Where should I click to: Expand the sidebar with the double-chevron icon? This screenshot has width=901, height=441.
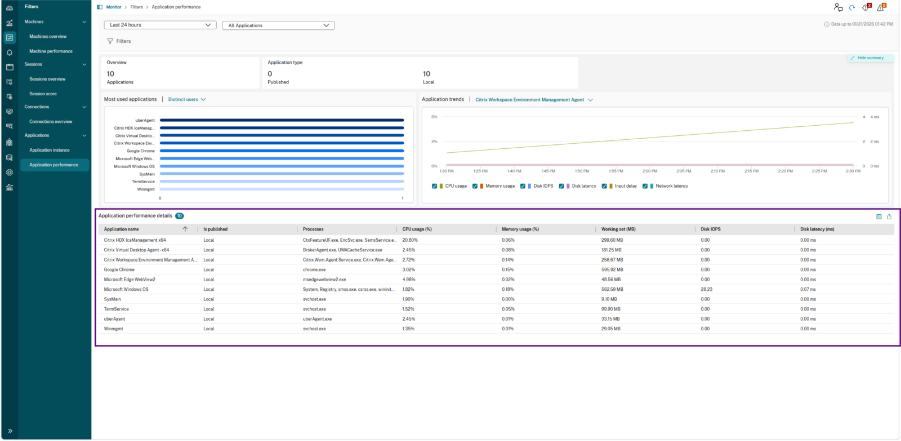click(9, 431)
